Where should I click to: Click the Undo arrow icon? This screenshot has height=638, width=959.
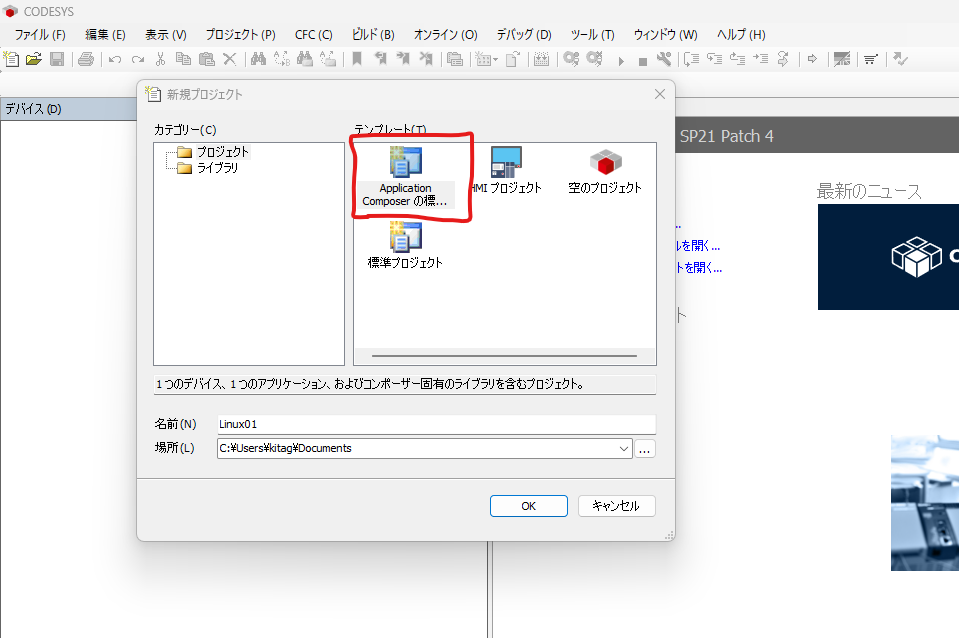coord(115,59)
